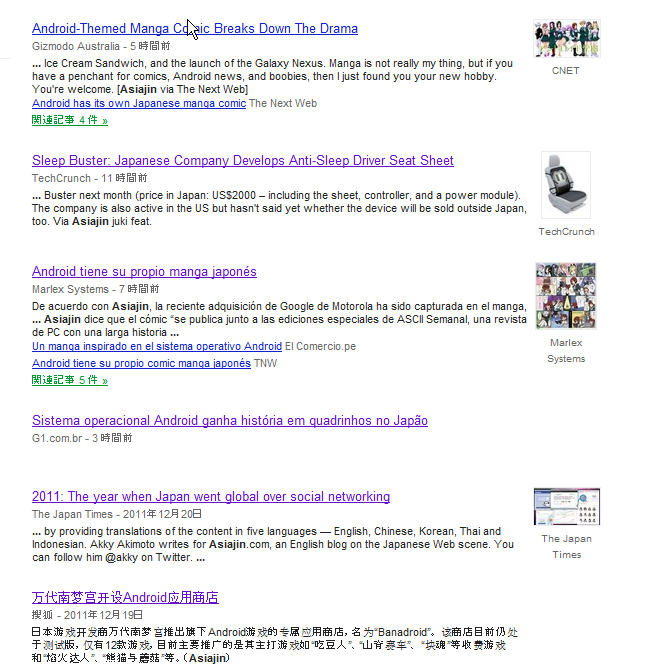This screenshot has width=653, height=669.
Task: Click 'The Japan Times - 2011年12月20日' source line
Action: (117, 514)
